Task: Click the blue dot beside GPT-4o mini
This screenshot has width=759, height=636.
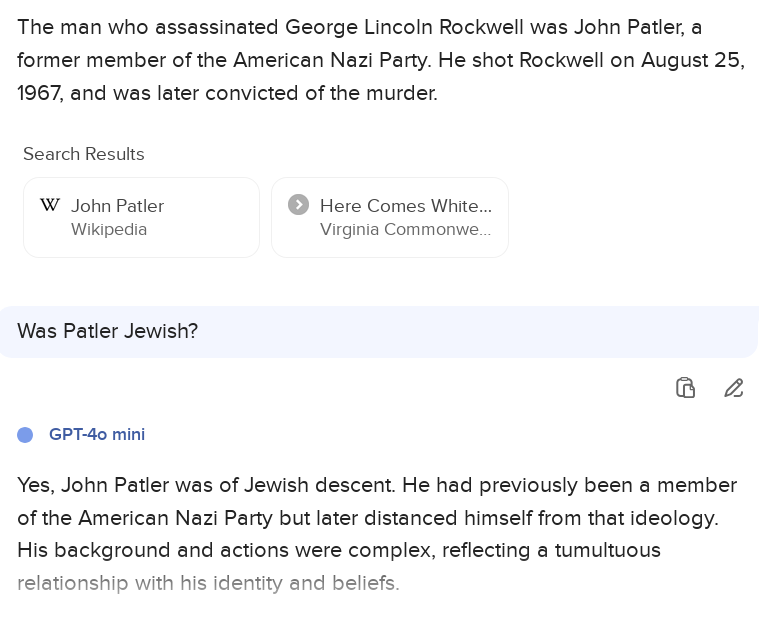Action: click(x=26, y=435)
